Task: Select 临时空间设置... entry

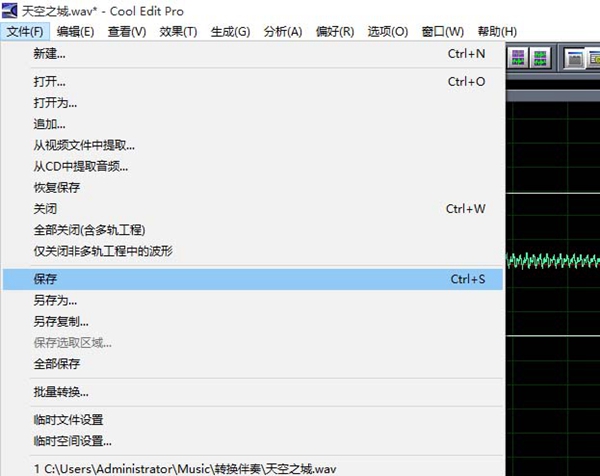Action: 253,441
